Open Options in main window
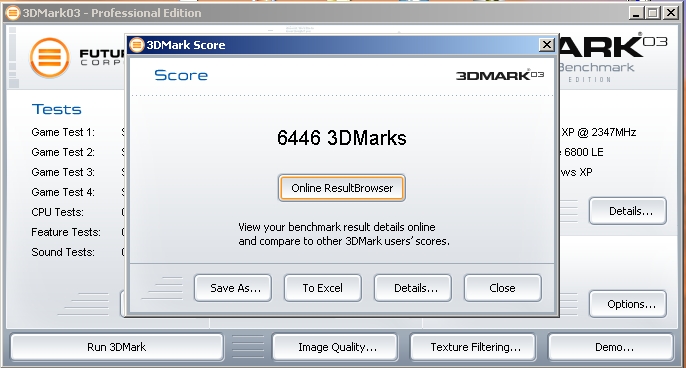686x368 pixels. 628,304
